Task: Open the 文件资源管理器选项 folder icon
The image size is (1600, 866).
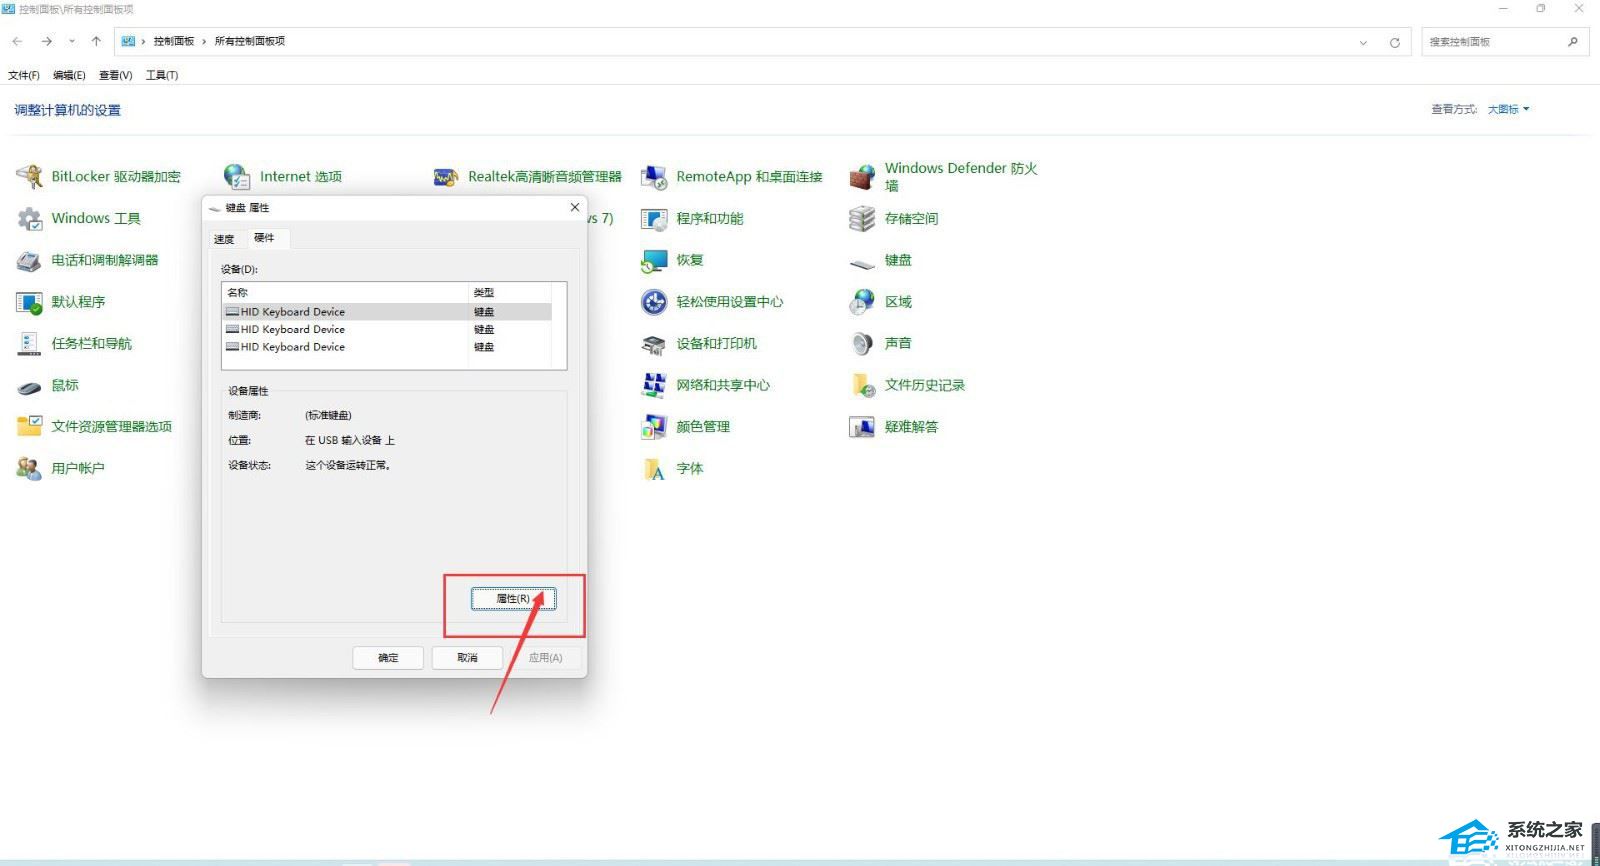Action: pyautogui.click(x=30, y=427)
